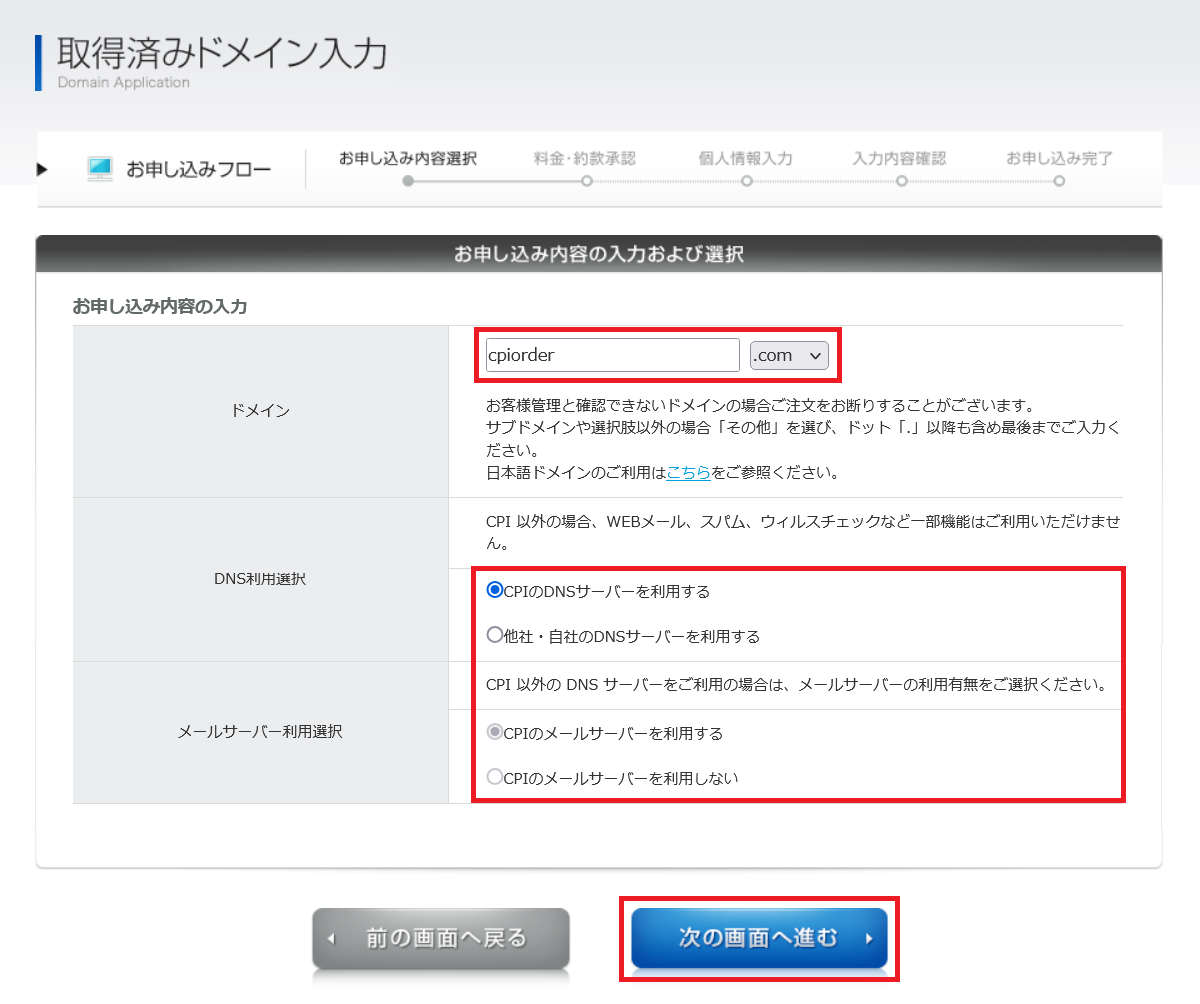Open the こちら link for Japanese domains
This screenshot has height=1004, width=1200.
[688, 472]
